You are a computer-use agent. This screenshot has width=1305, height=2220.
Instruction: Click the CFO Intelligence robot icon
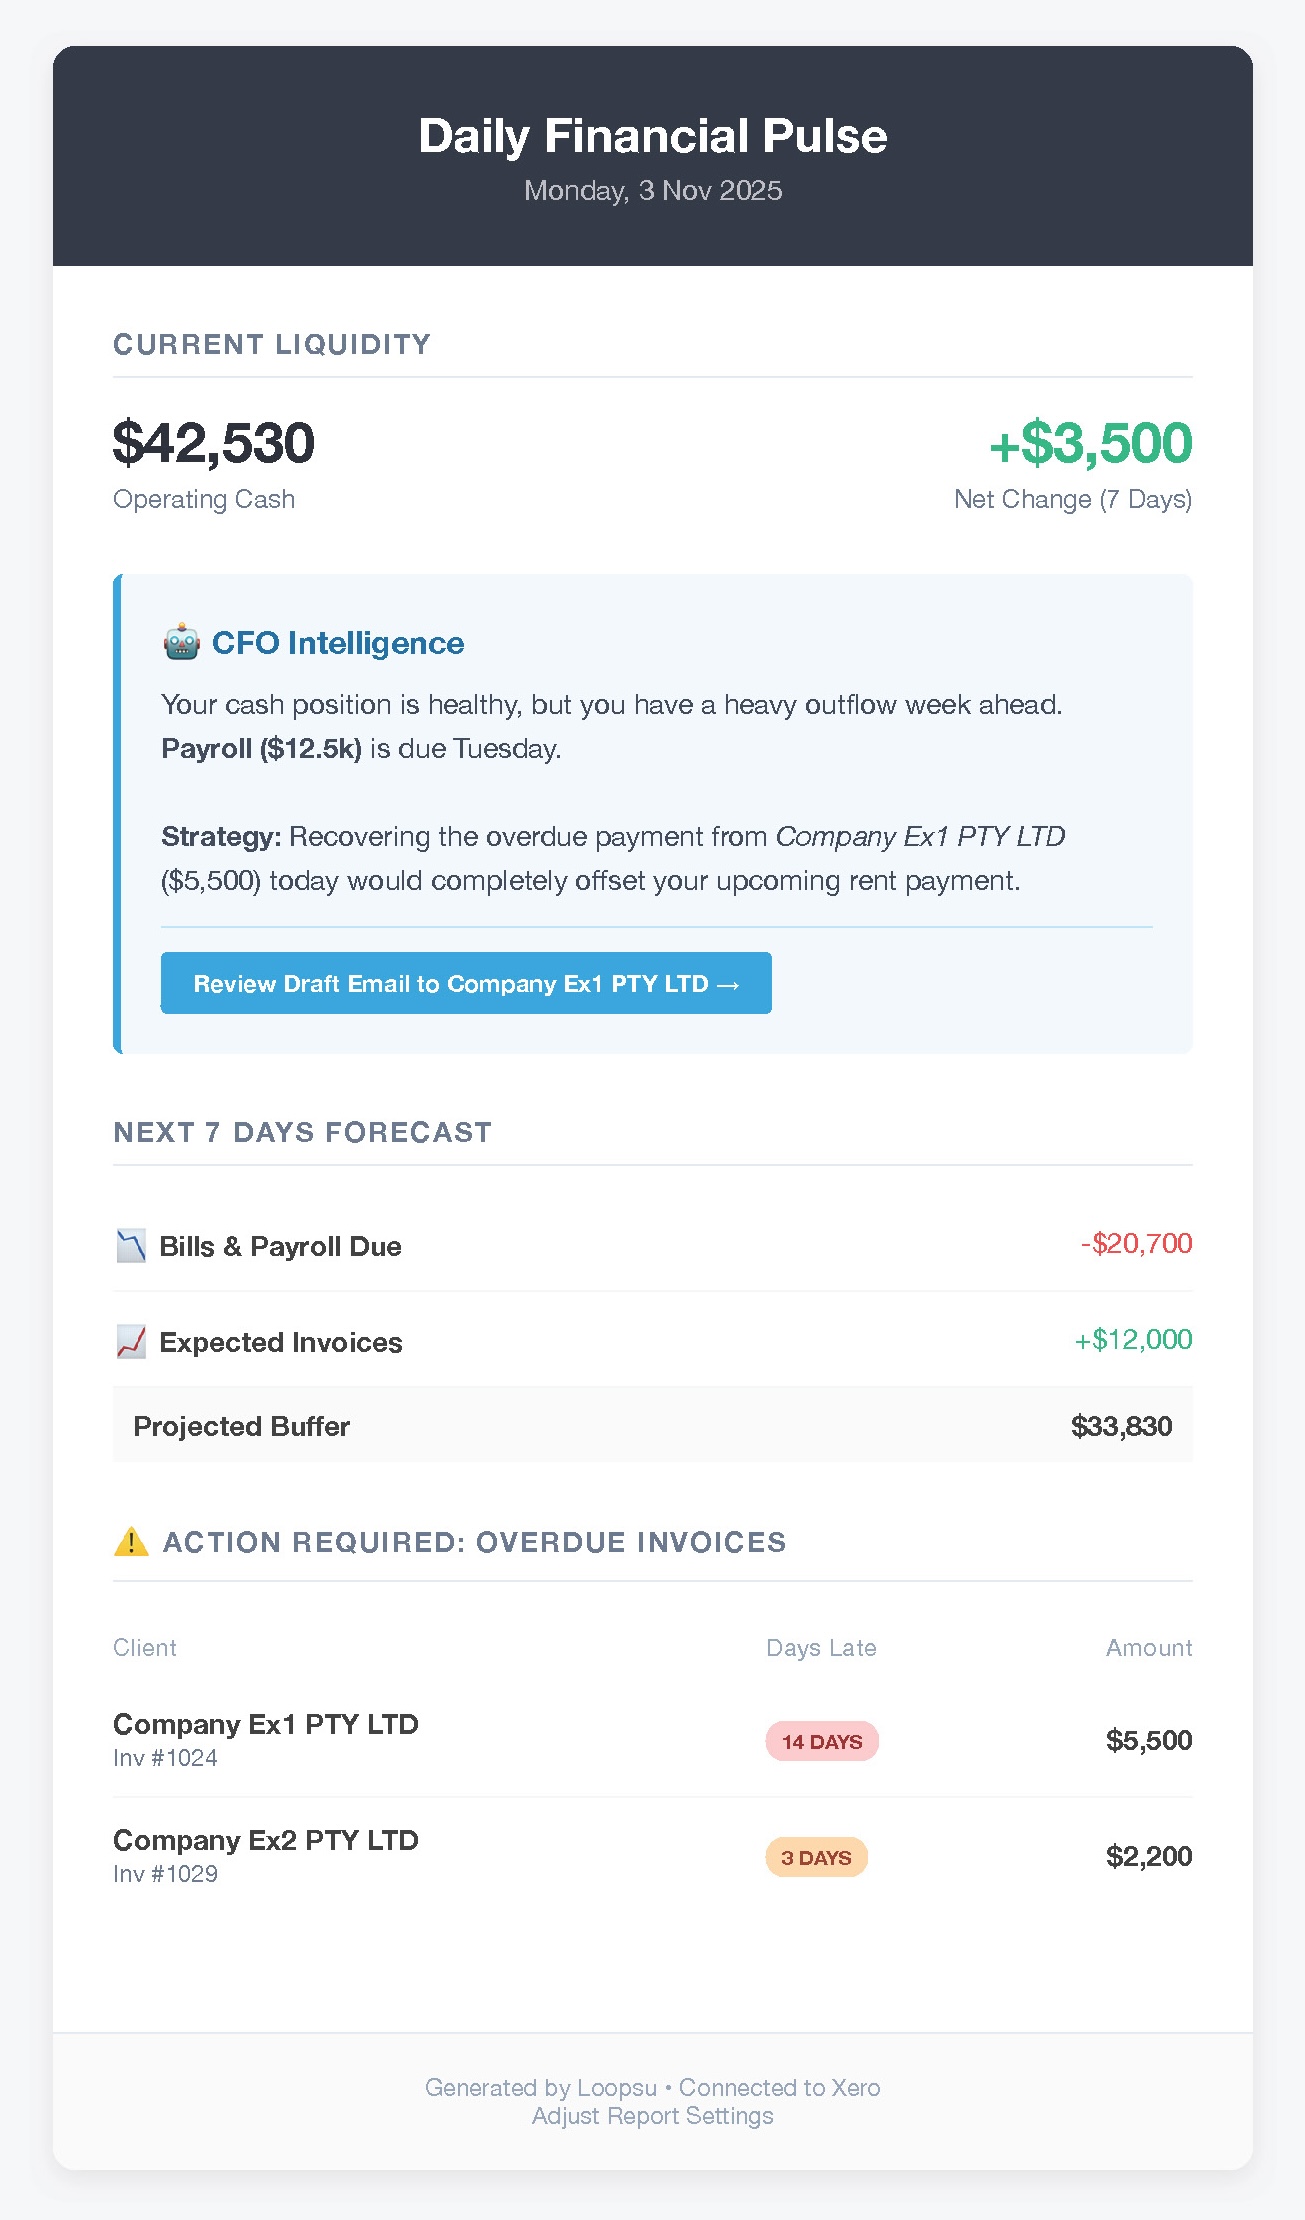click(x=181, y=643)
